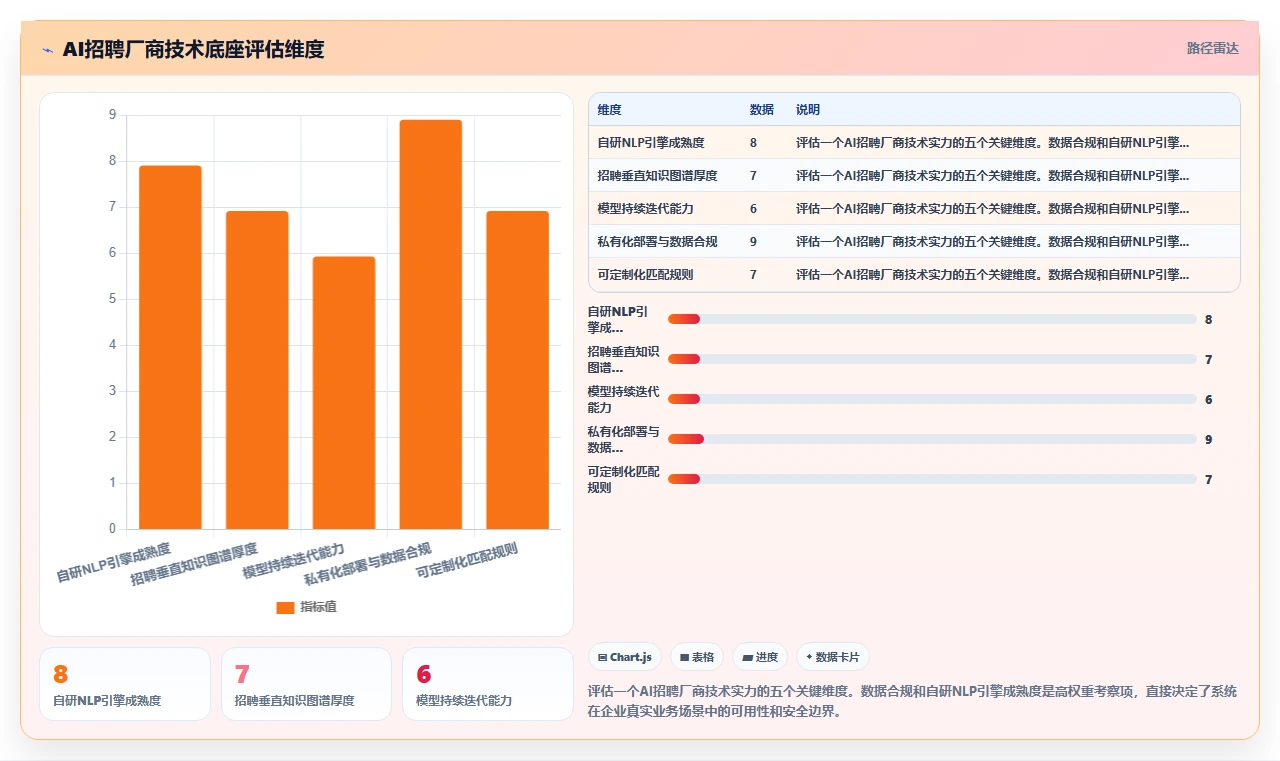This screenshot has width=1280, height=761.
Task: Click the 招聘垂直知识图谱厚度 x-axis label
Action: 194,564
